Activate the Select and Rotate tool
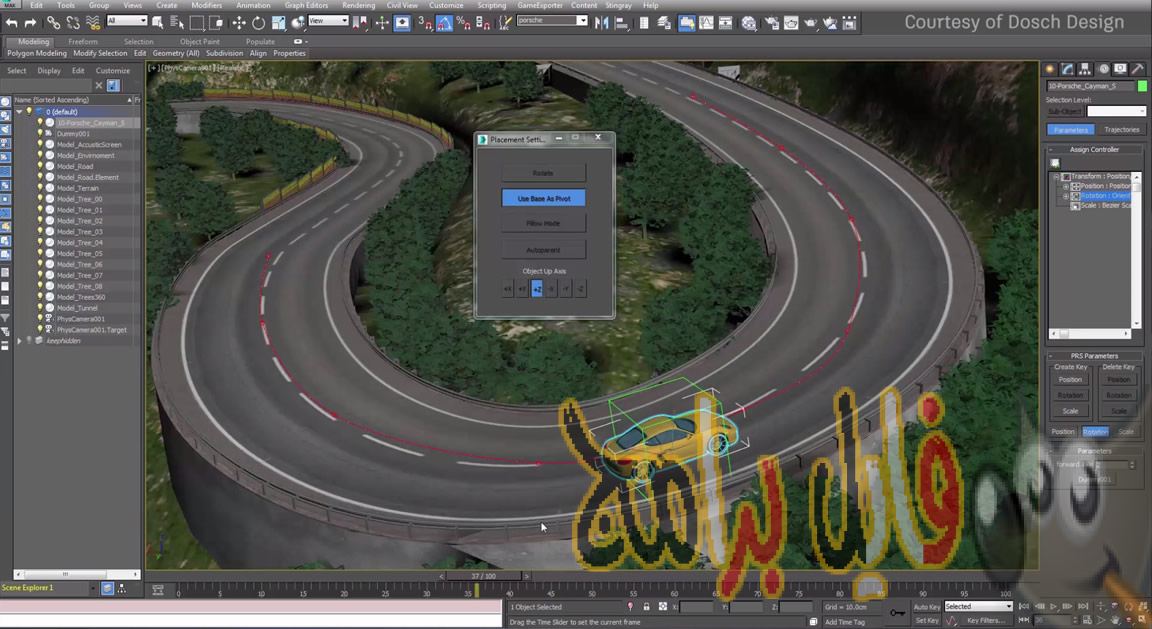This screenshot has width=1152, height=629. click(258, 23)
